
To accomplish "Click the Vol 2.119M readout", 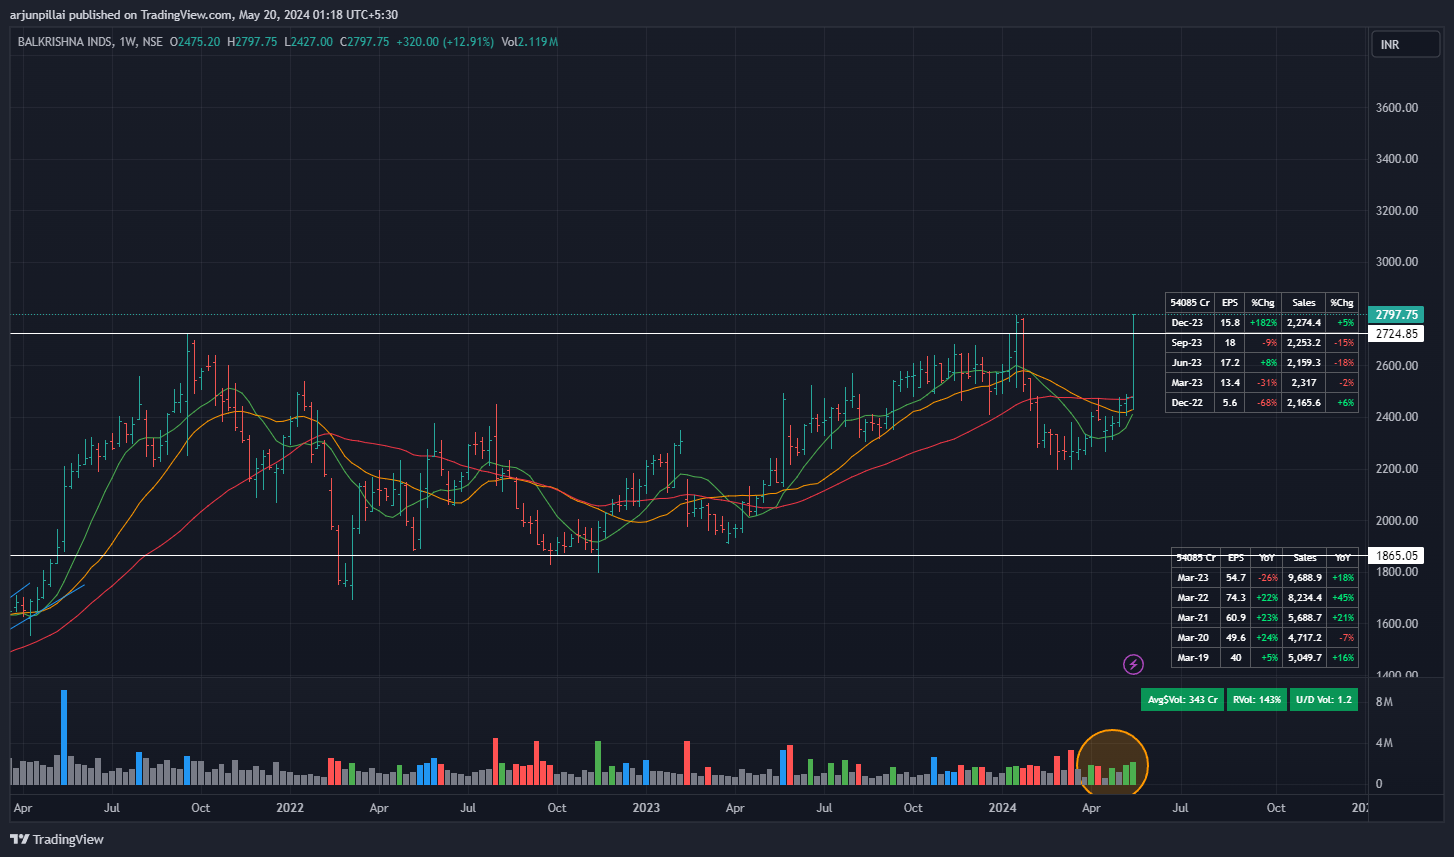I will (x=529, y=42).
